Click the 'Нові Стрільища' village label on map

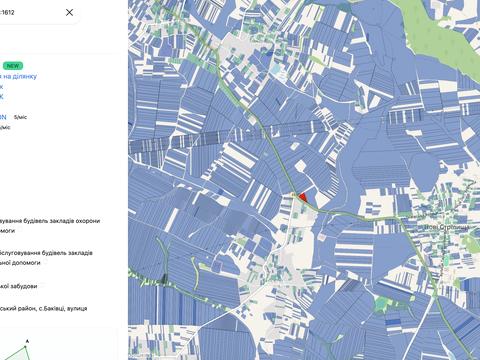[x=447, y=227]
